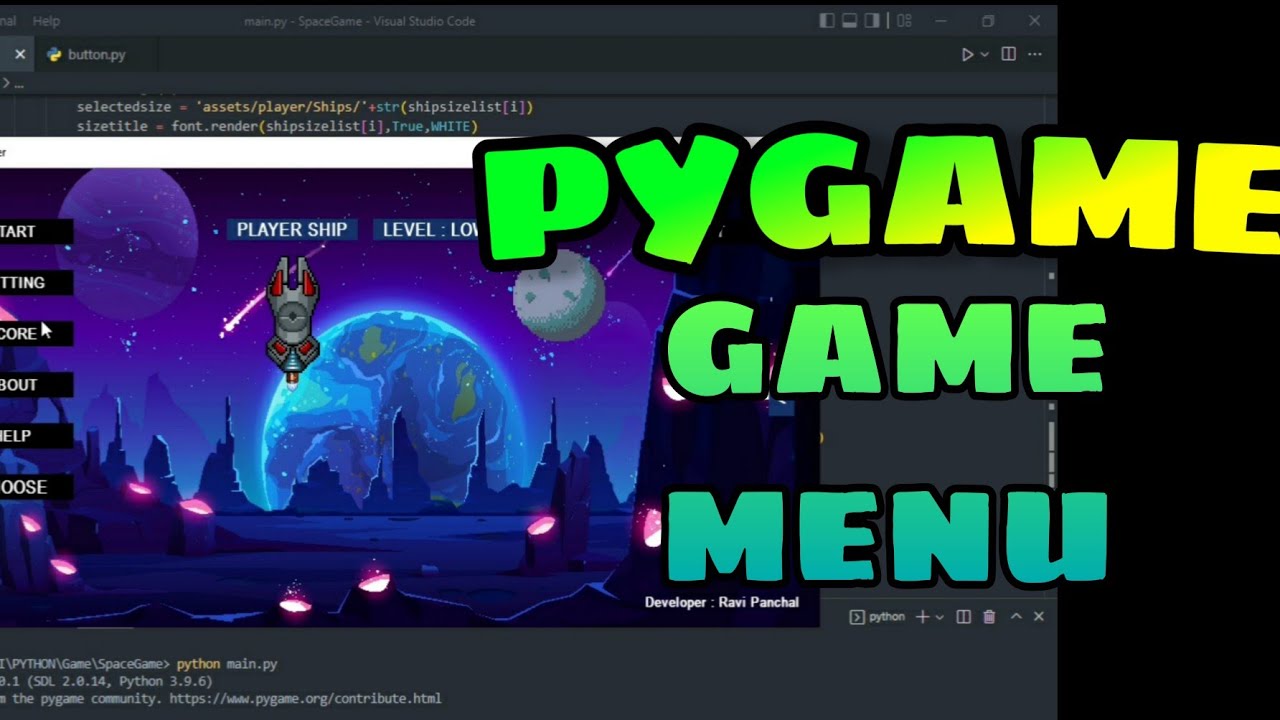Close the editor tab left of button.py
This screenshot has height=720, width=1280.
click(x=19, y=55)
